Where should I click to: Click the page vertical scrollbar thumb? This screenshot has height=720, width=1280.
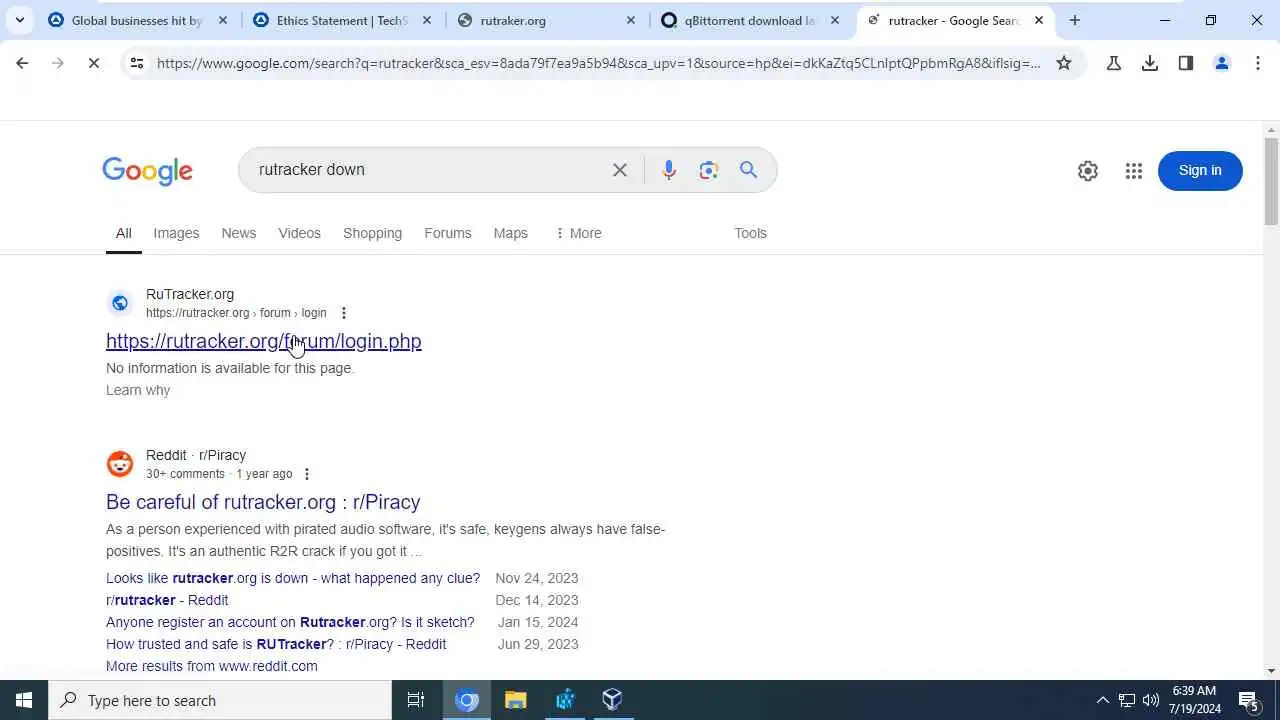(x=1272, y=182)
